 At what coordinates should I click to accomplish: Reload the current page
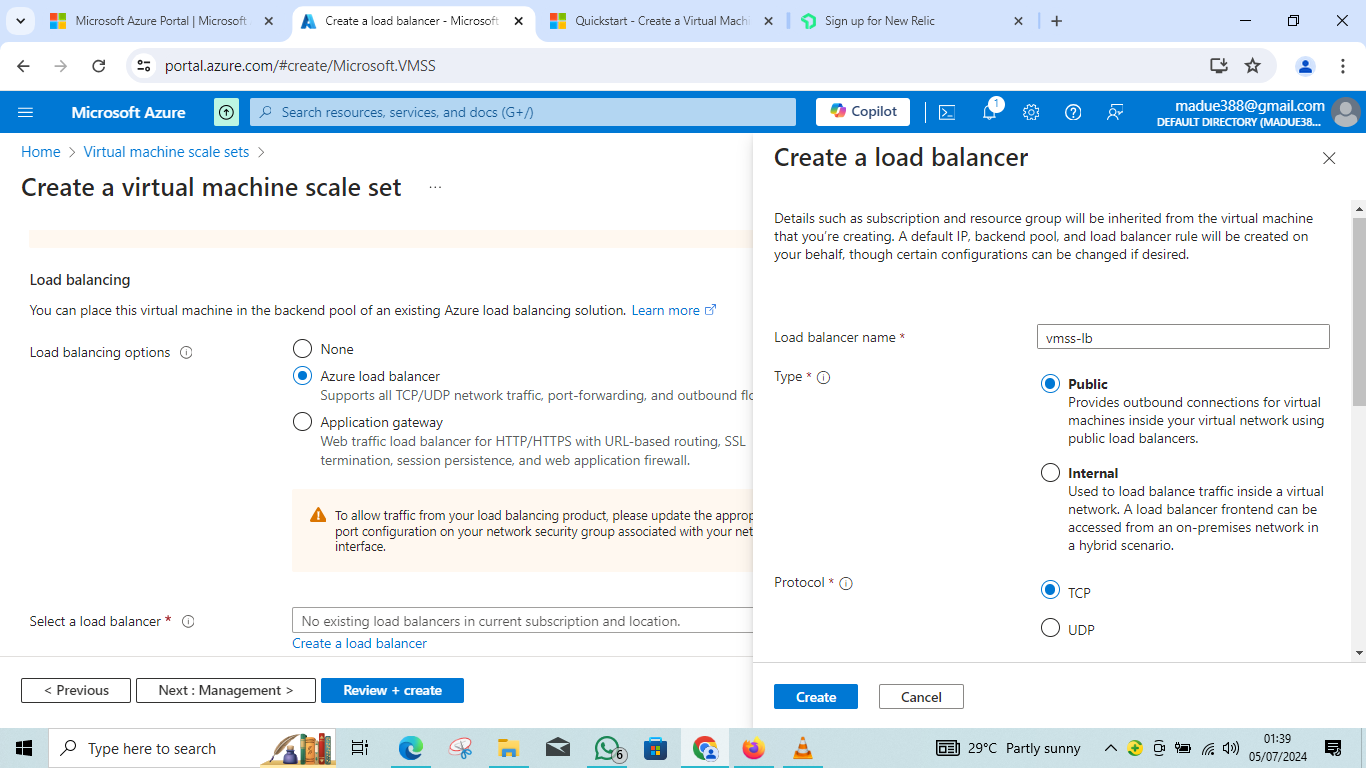pyautogui.click(x=98, y=66)
